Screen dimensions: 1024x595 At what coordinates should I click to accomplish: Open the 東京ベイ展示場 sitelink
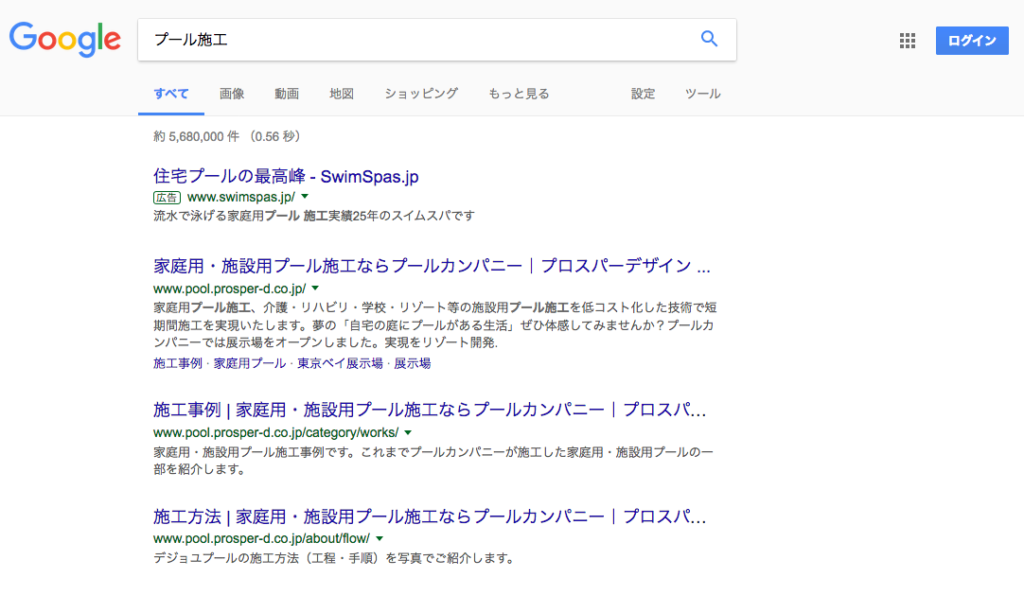coord(340,363)
